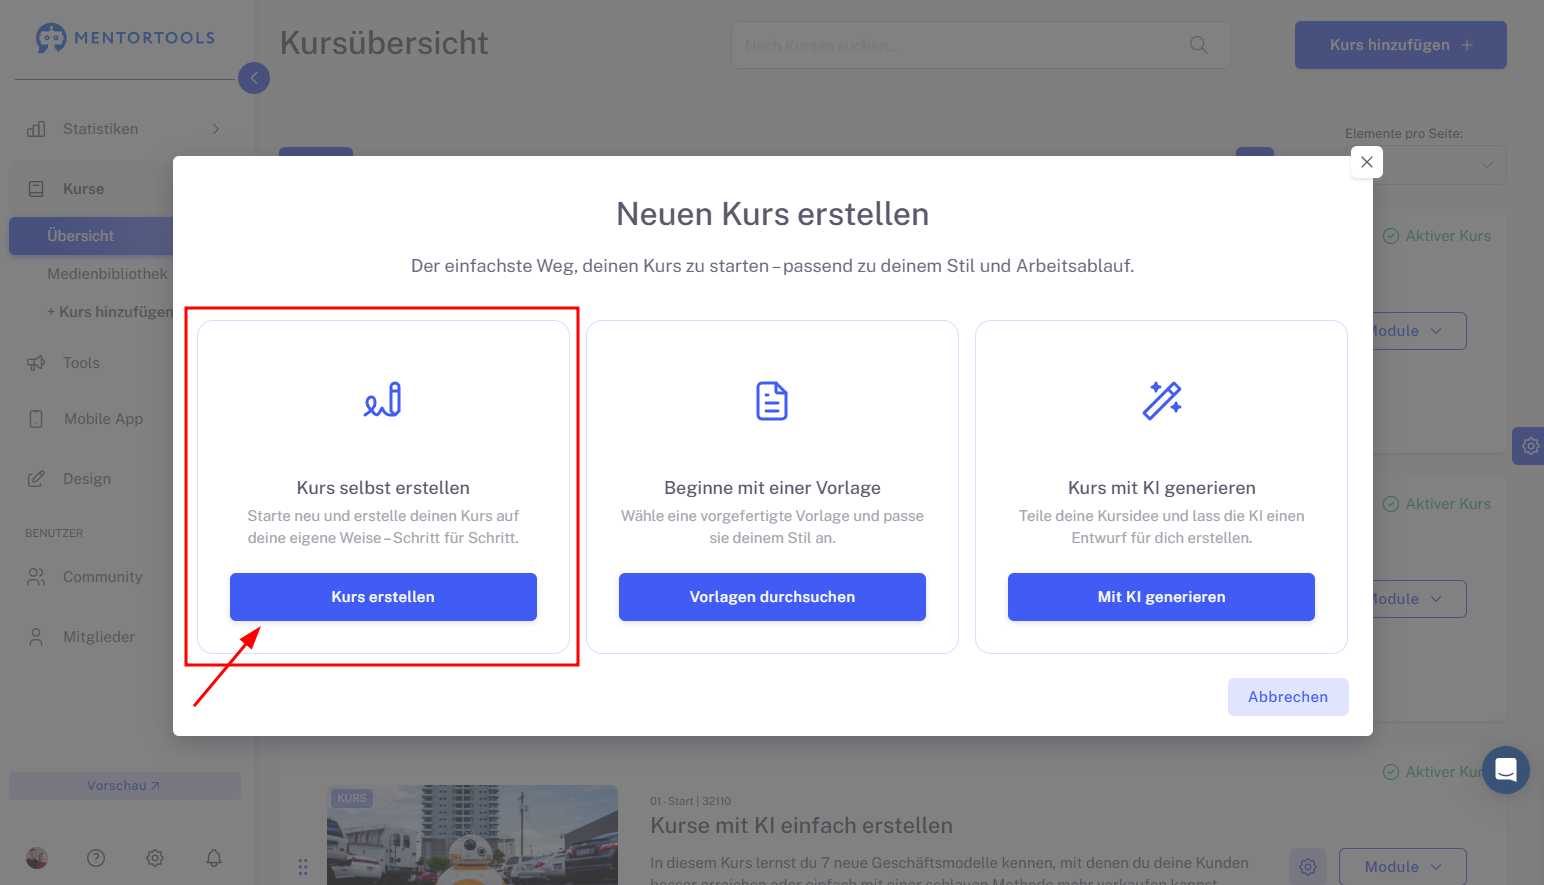Open notifications bell icon
This screenshot has height=885, width=1544.
[214, 858]
